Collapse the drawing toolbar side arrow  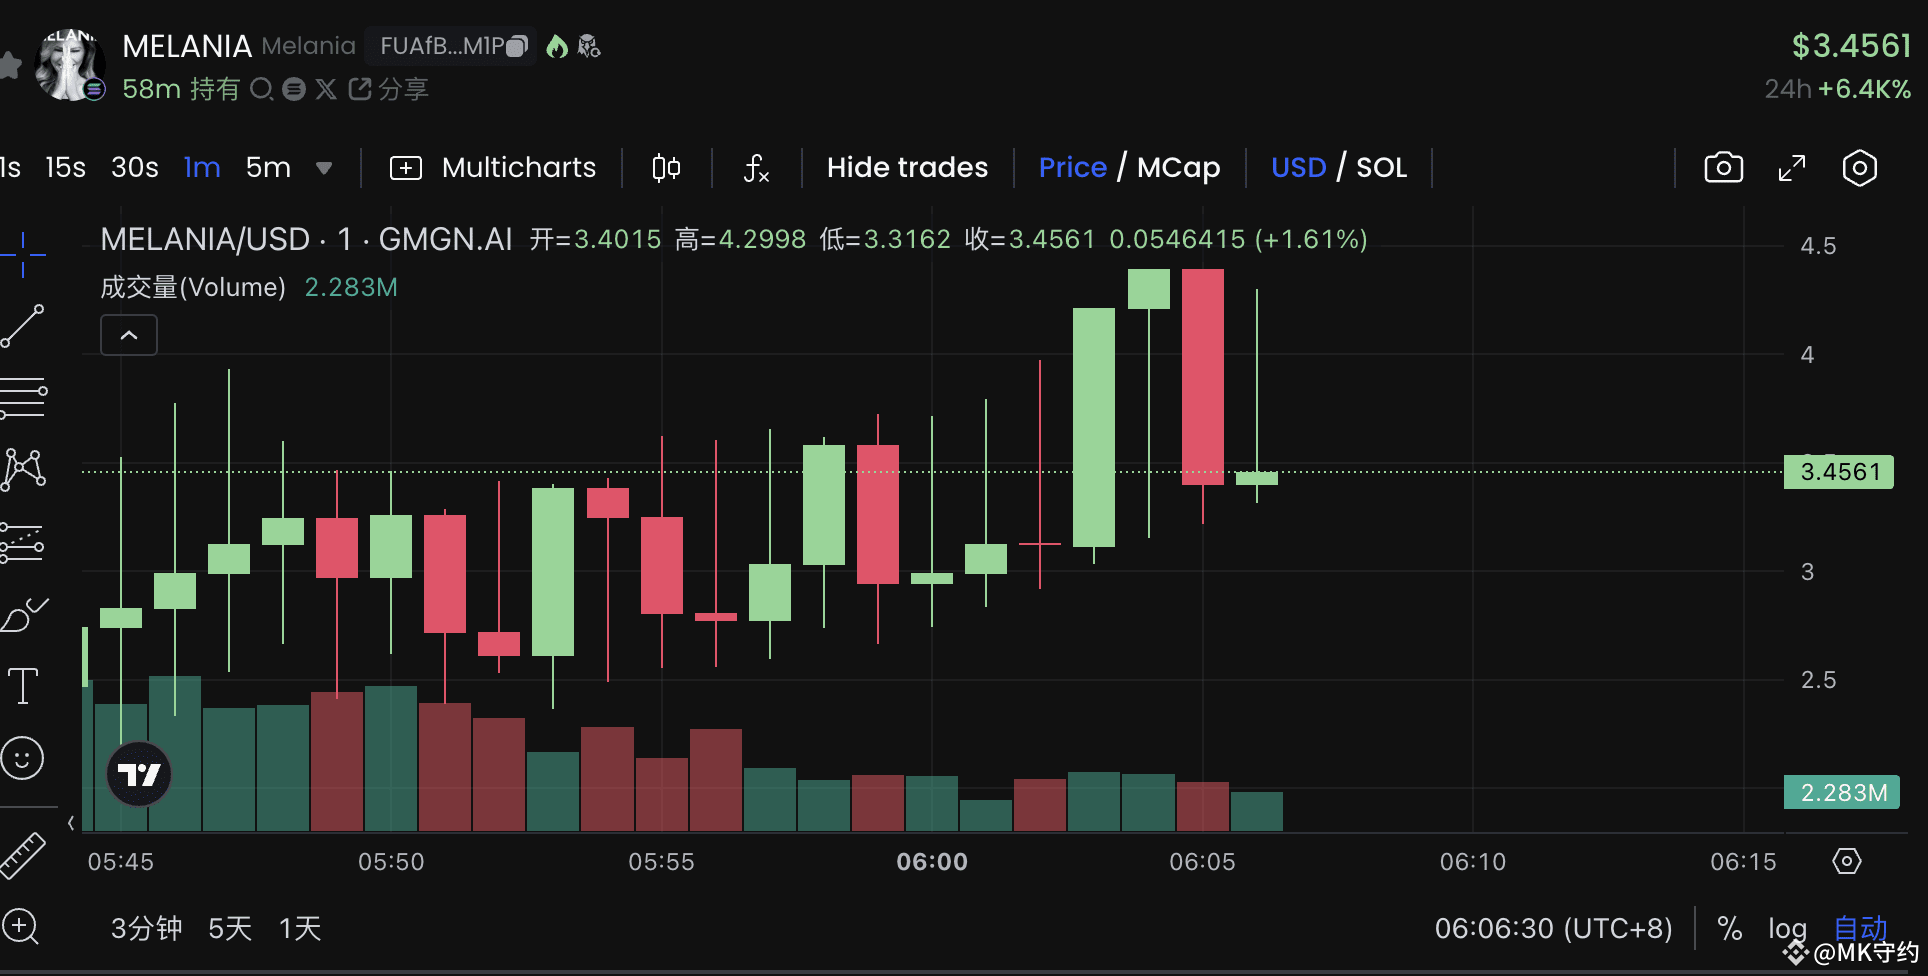pyautogui.click(x=70, y=823)
